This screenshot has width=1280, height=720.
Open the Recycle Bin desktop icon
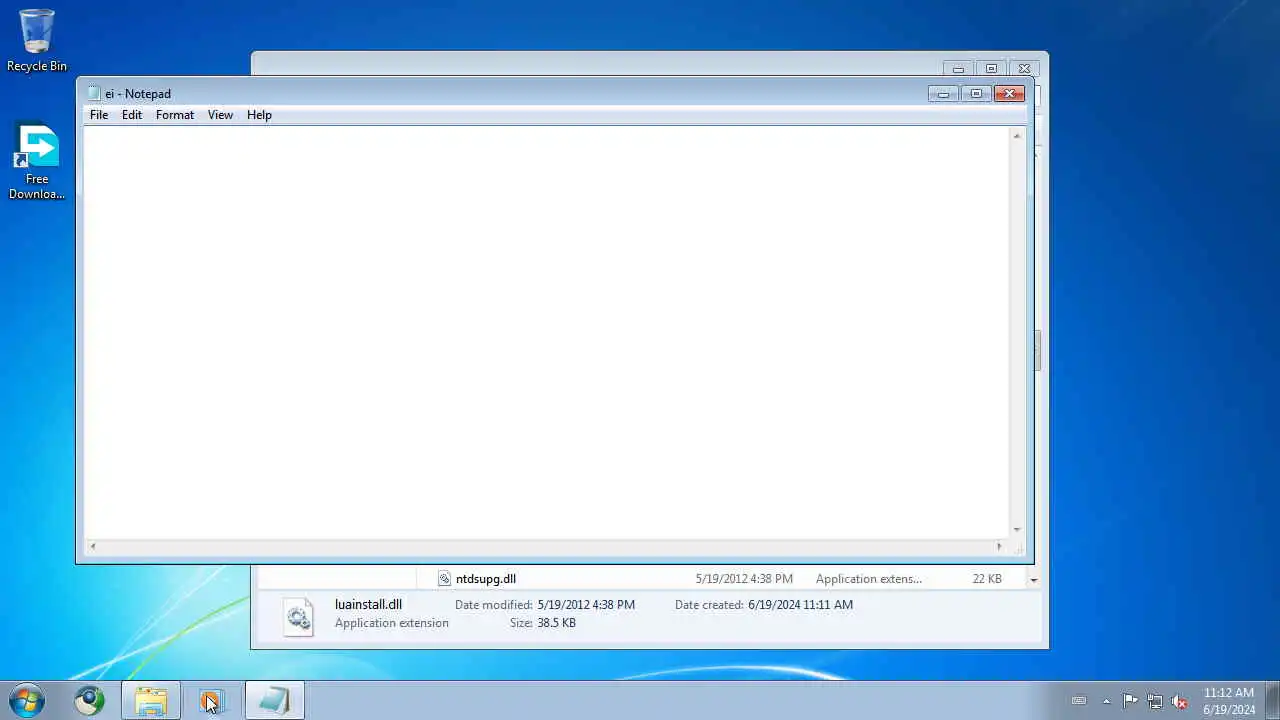[x=37, y=41]
